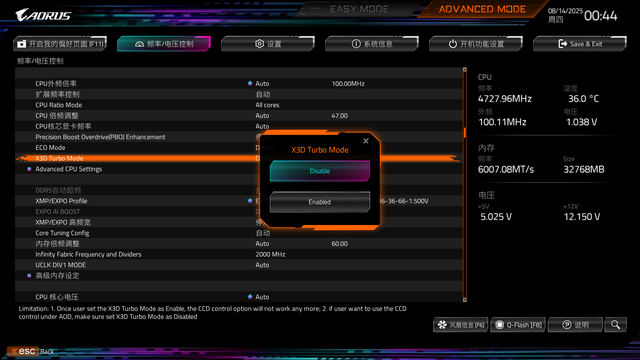Click the gear icon on 设置 tab
640x360 pixels.
pyautogui.click(x=259, y=44)
